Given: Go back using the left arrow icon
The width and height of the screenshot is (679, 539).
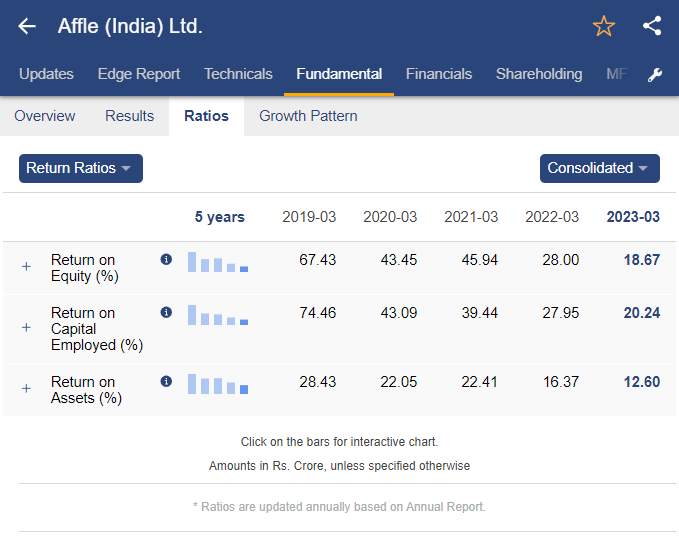Looking at the screenshot, I should tap(27, 26).
